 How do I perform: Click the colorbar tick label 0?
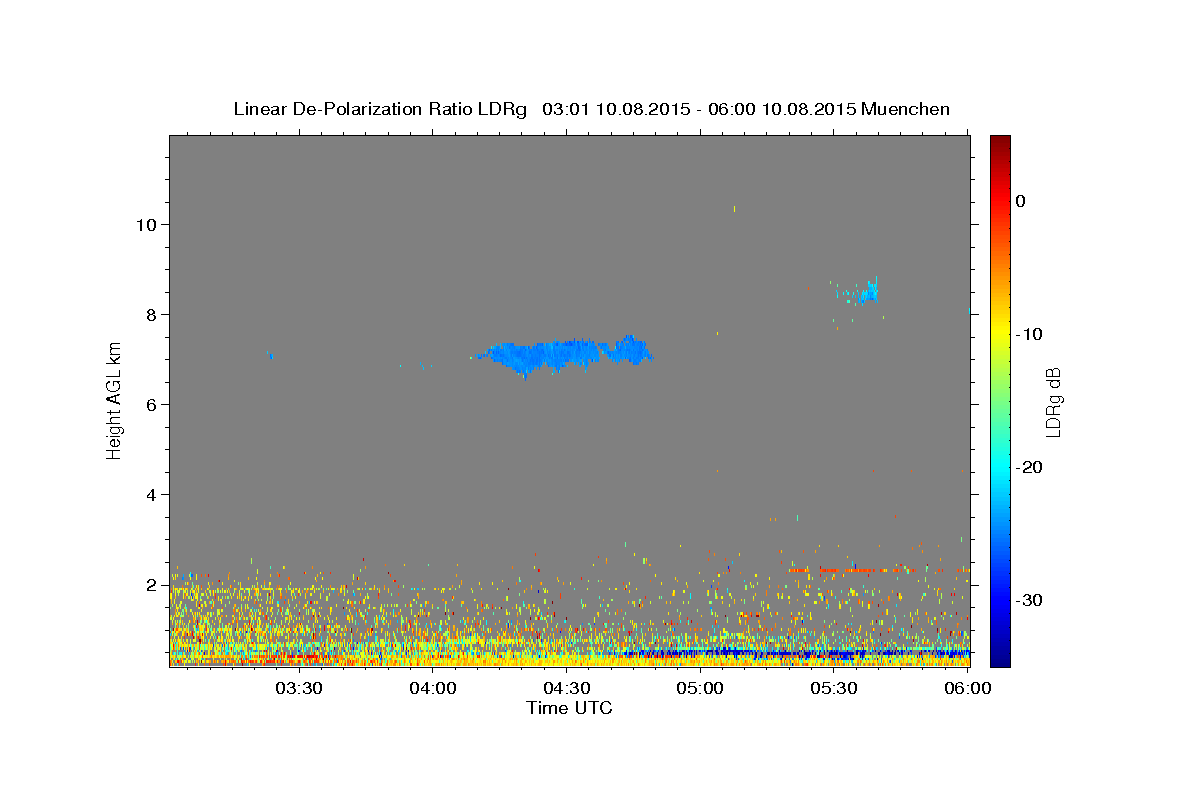(1021, 201)
